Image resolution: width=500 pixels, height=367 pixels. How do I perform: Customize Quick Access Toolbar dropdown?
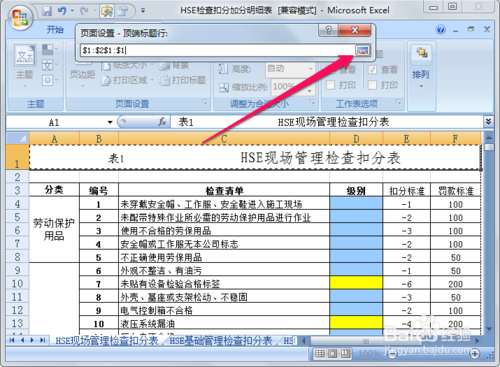point(143,11)
